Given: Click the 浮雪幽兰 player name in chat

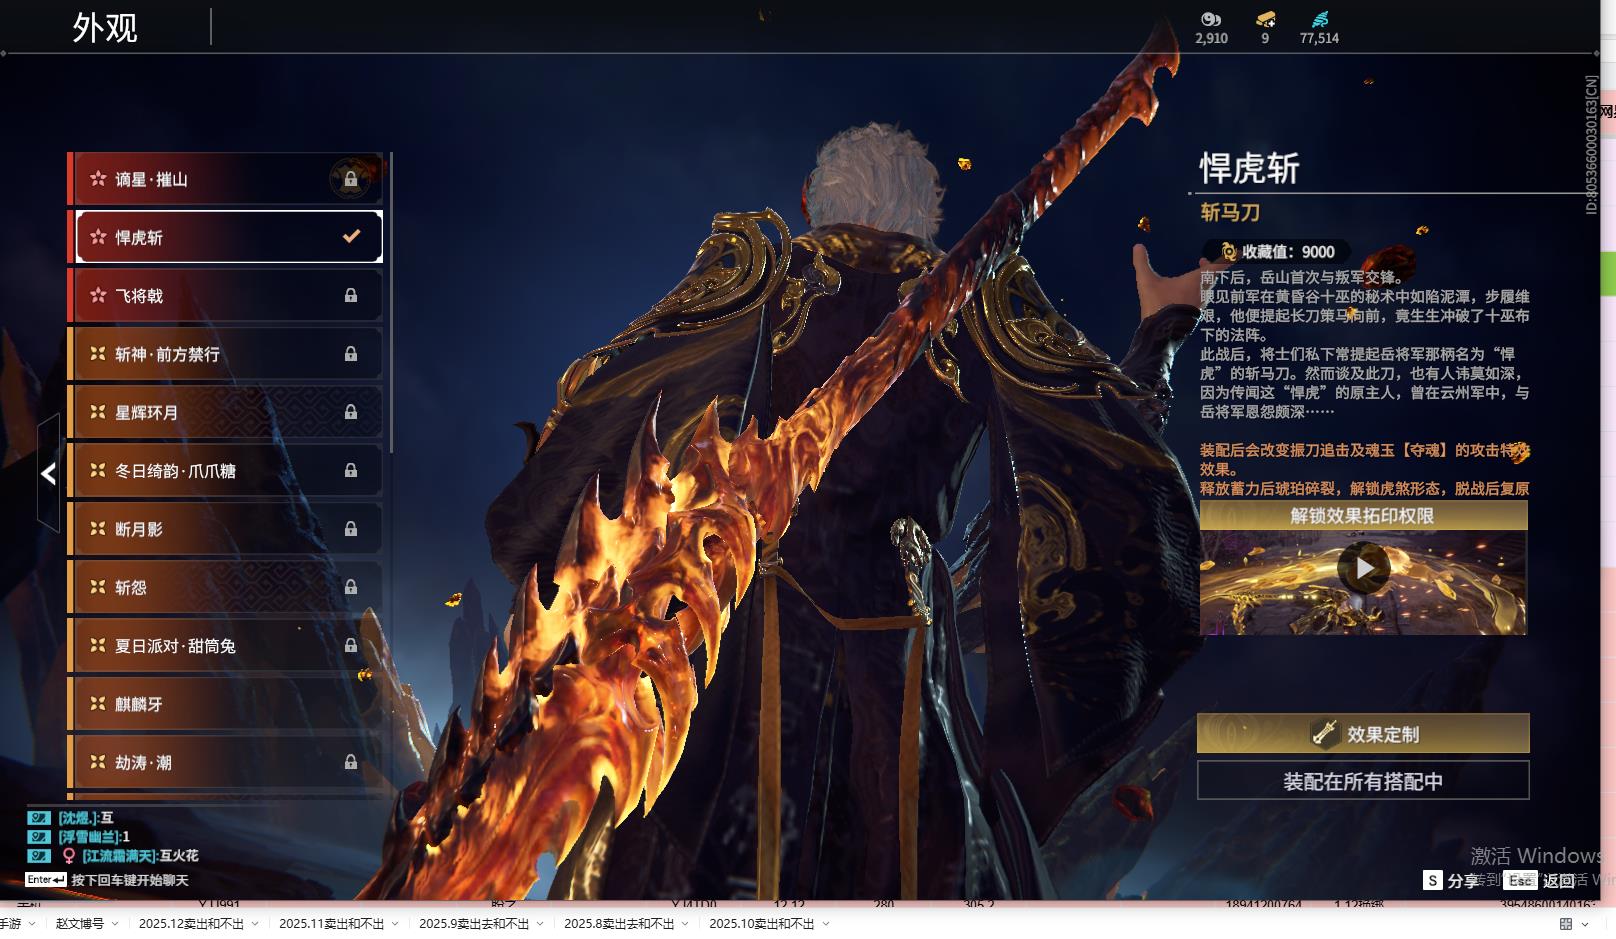Looking at the screenshot, I should (x=90, y=836).
